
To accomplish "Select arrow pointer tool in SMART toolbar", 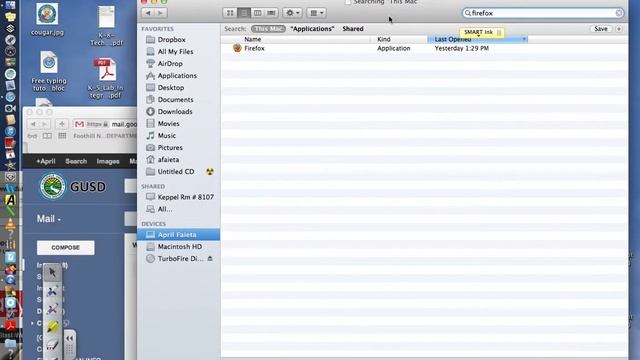I will pos(52,272).
